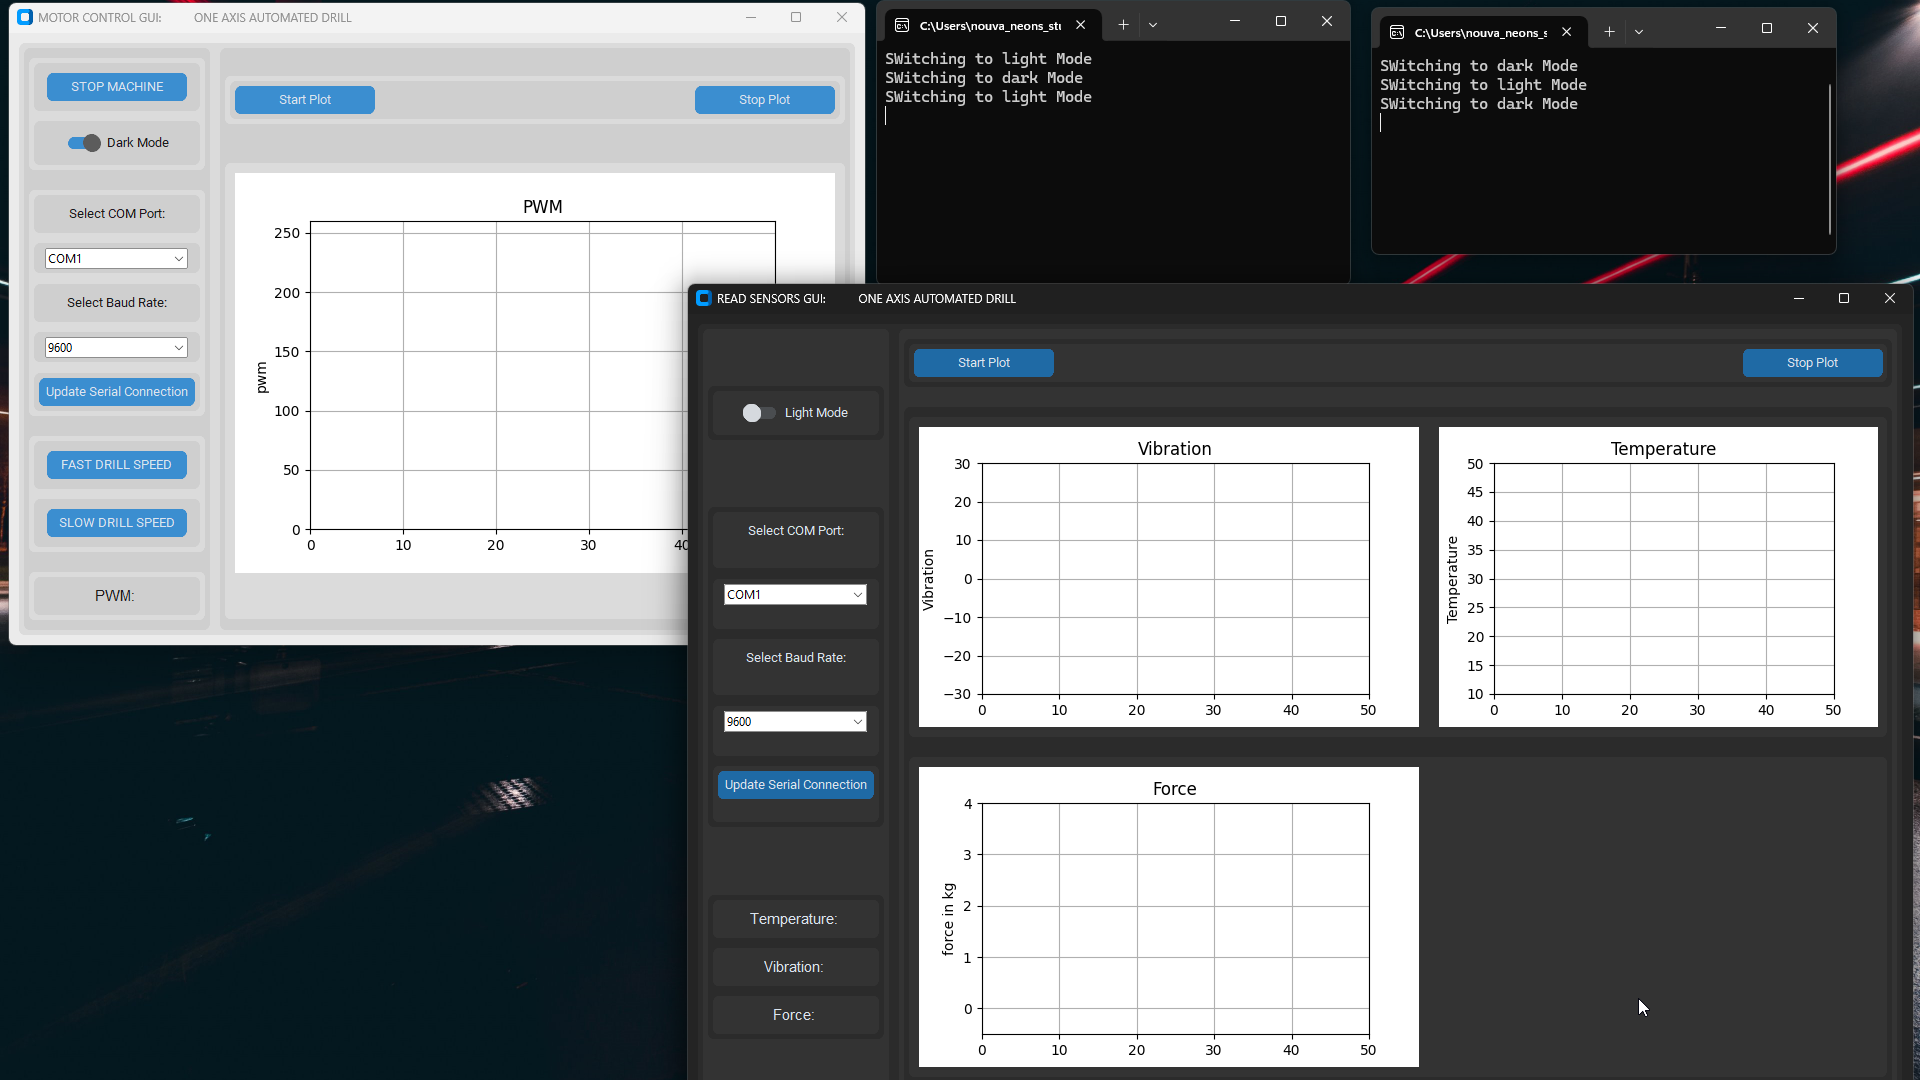Open the first terminal's tab dropdown chevron
1920x1080 pixels.
click(1153, 25)
